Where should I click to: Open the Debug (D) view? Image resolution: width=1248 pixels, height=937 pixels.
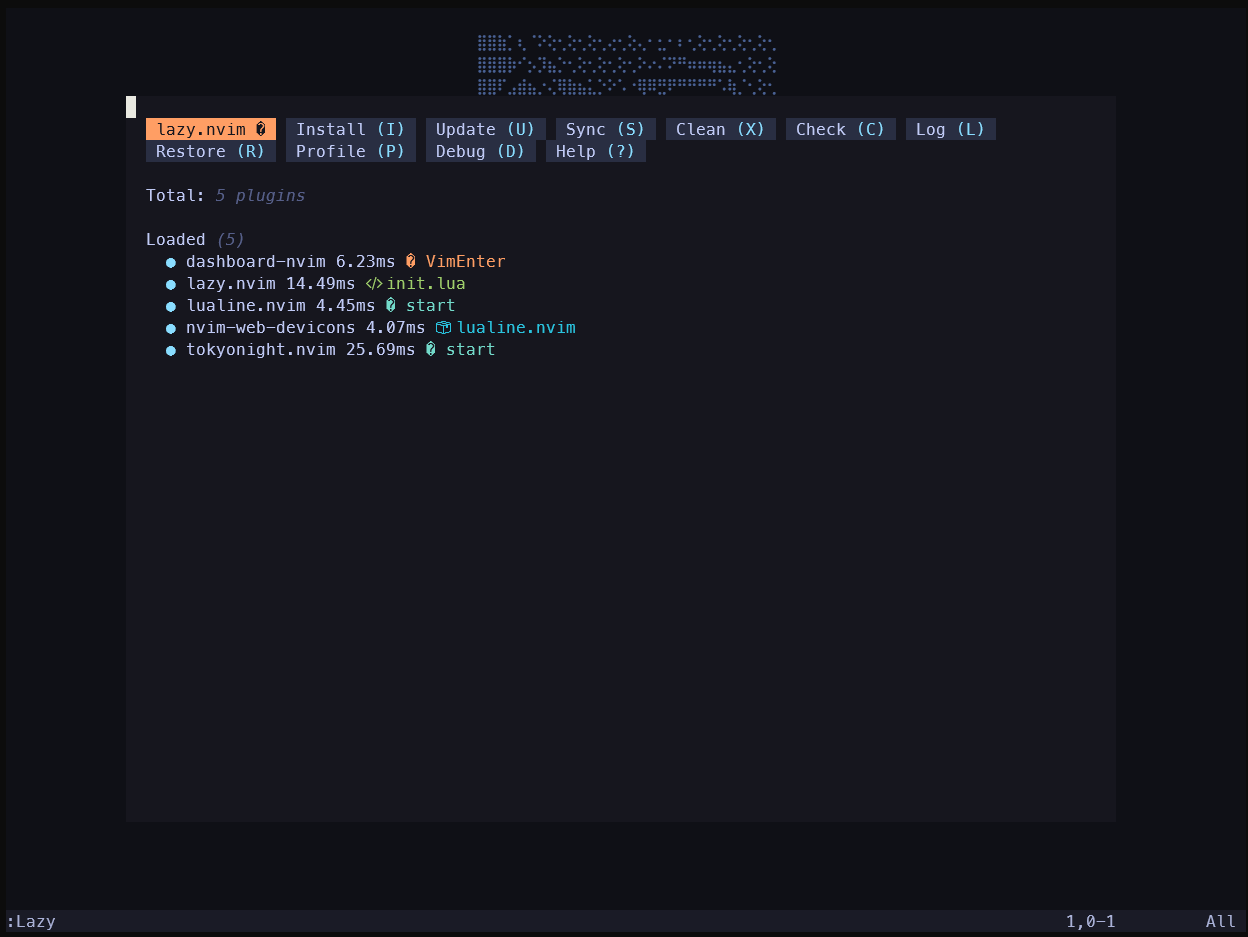click(x=480, y=151)
